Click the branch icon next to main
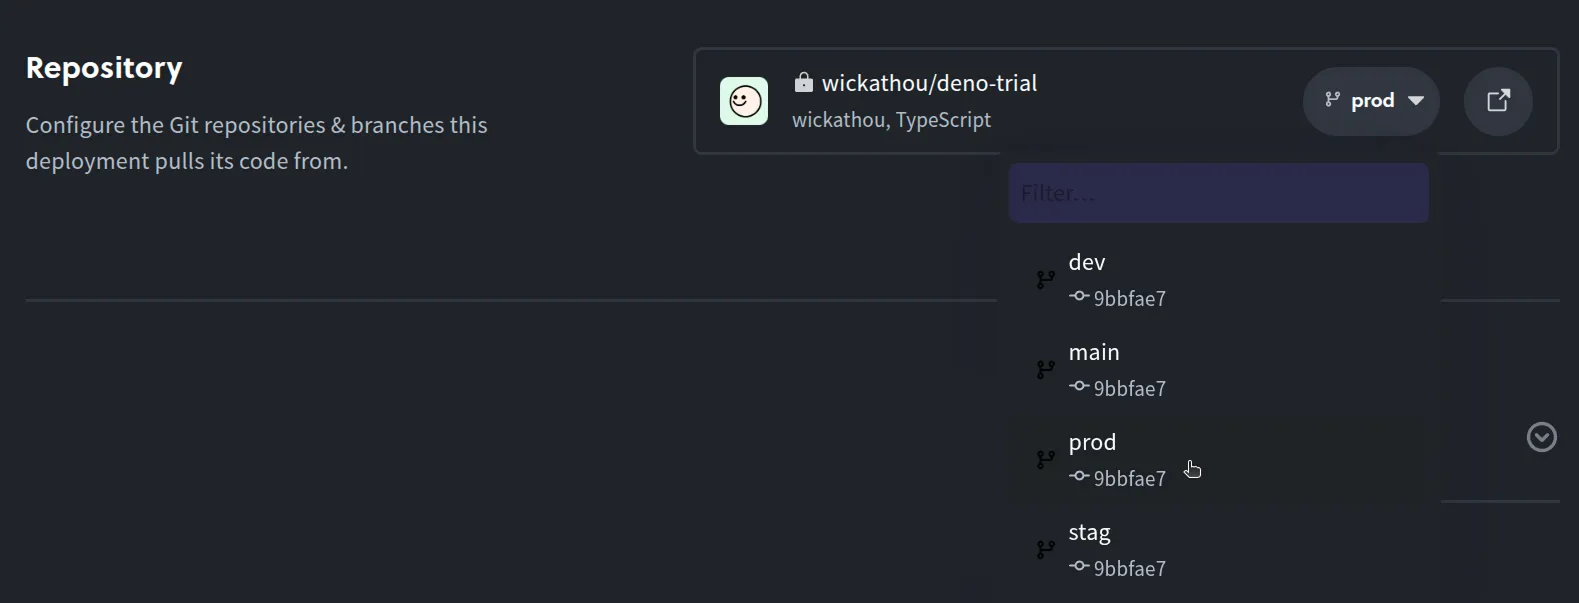 click(1046, 370)
